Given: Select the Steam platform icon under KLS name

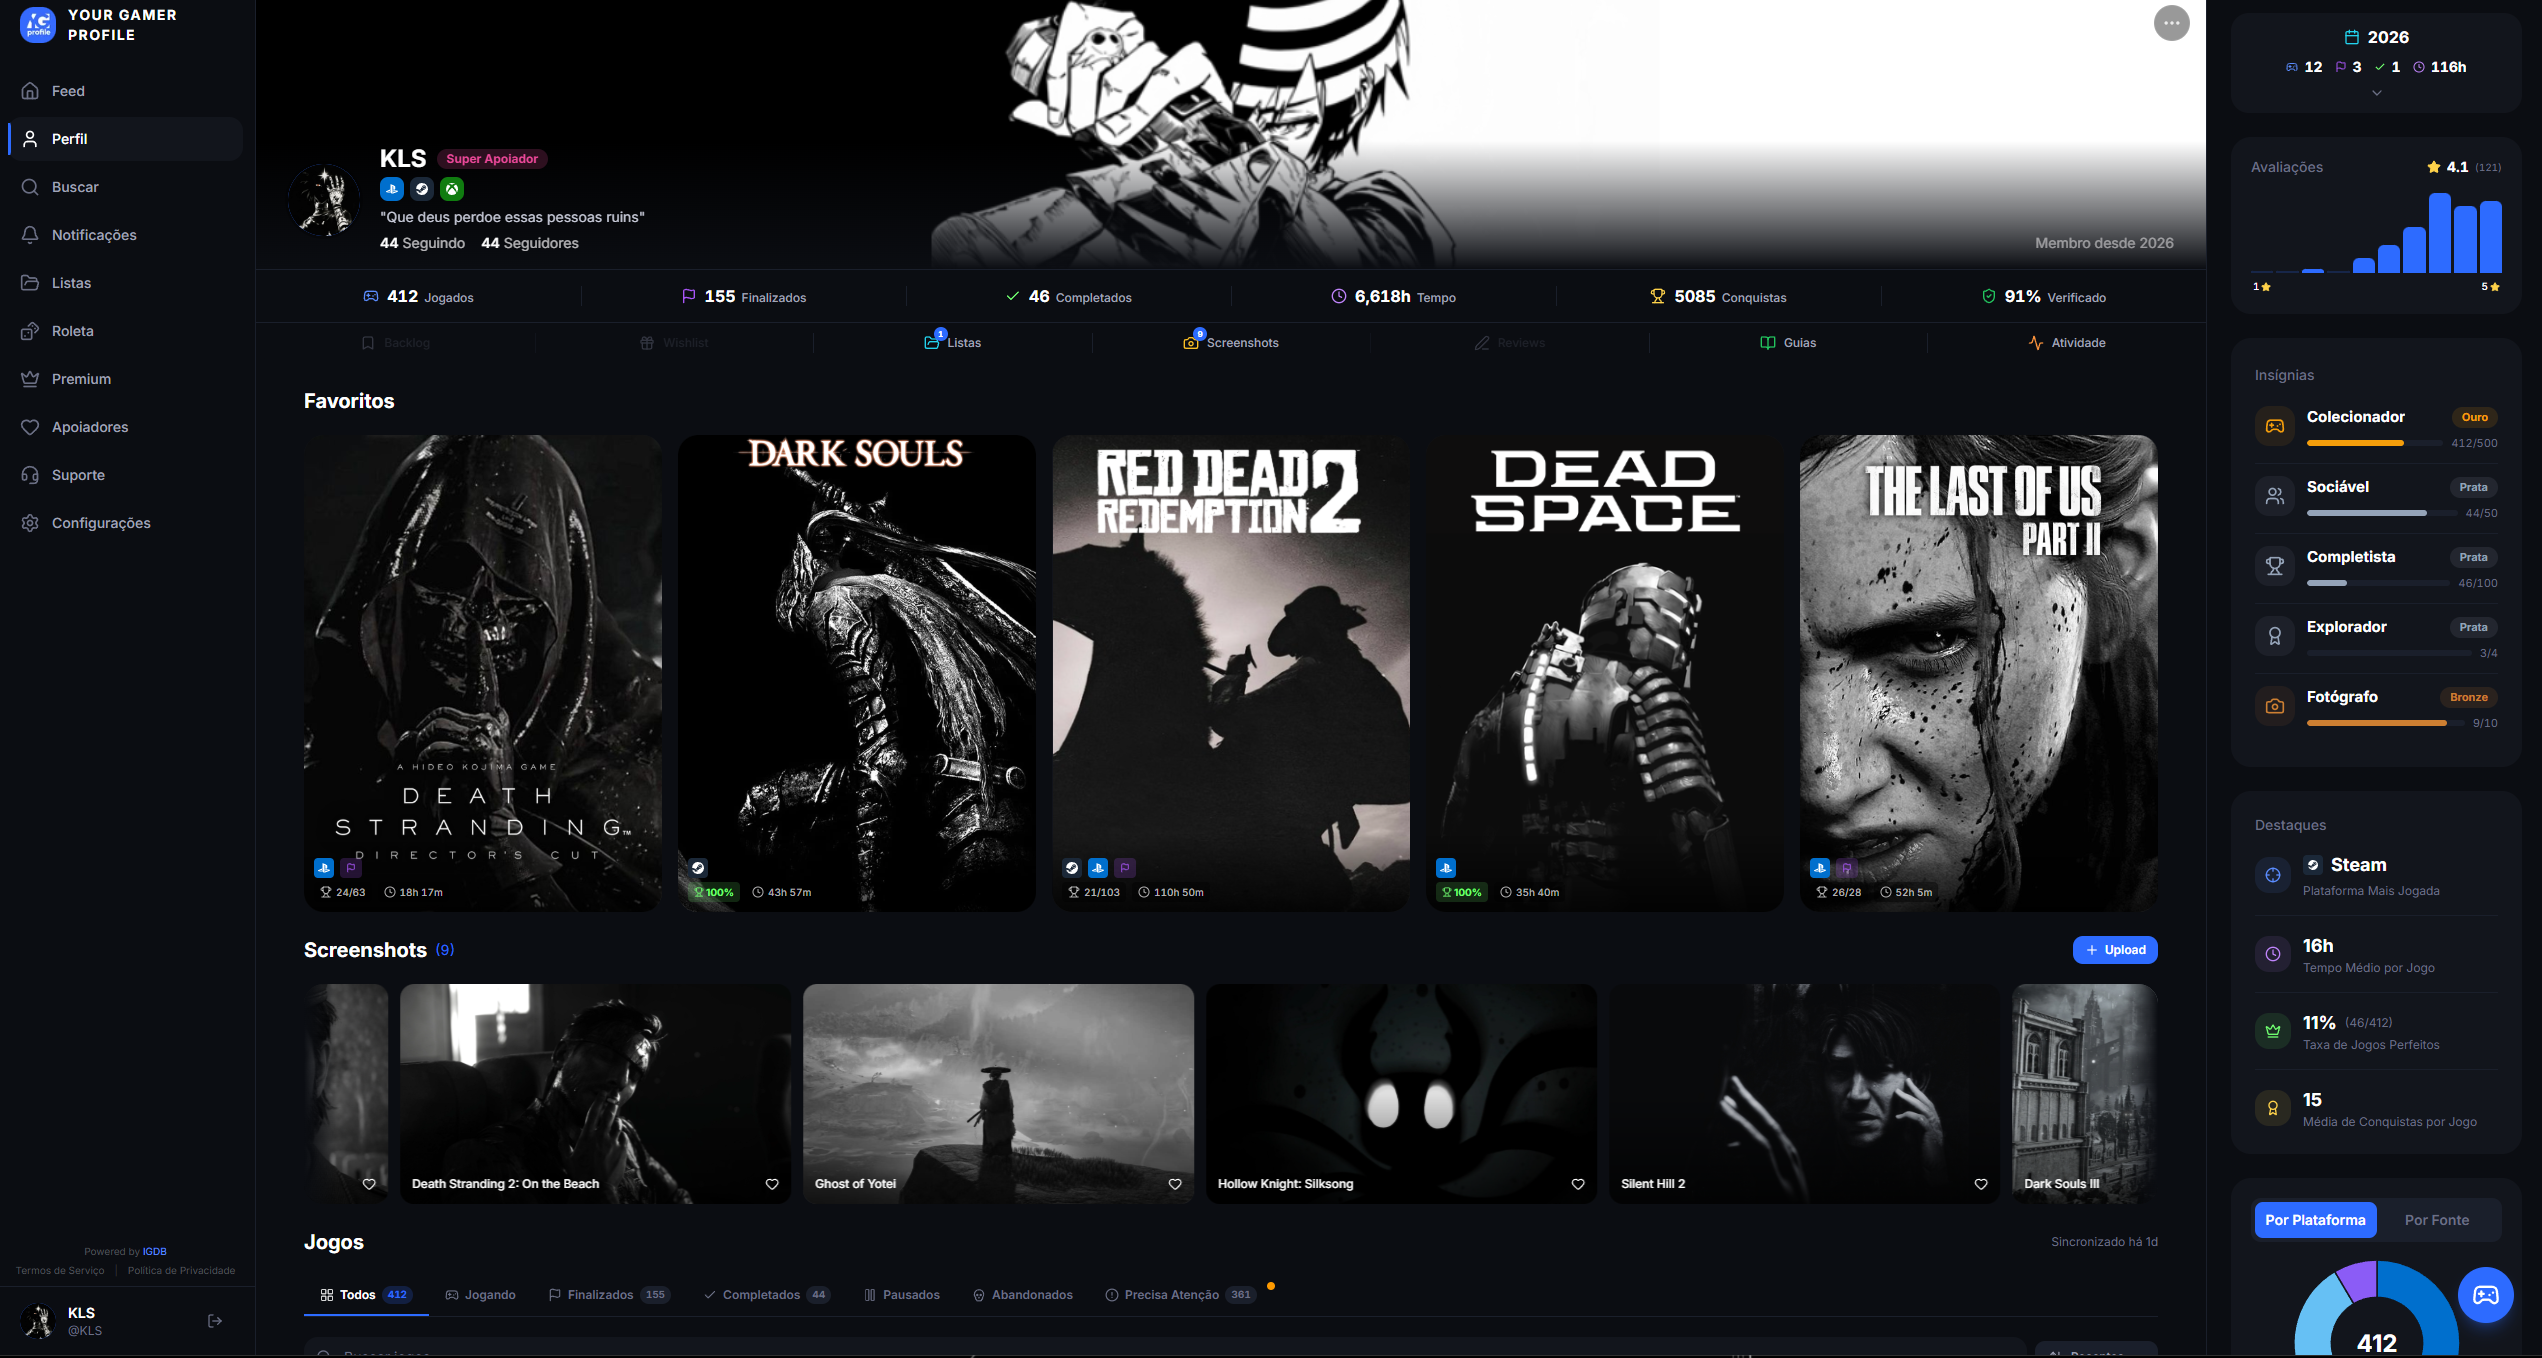Looking at the screenshot, I should pyautogui.click(x=421, y=188).
